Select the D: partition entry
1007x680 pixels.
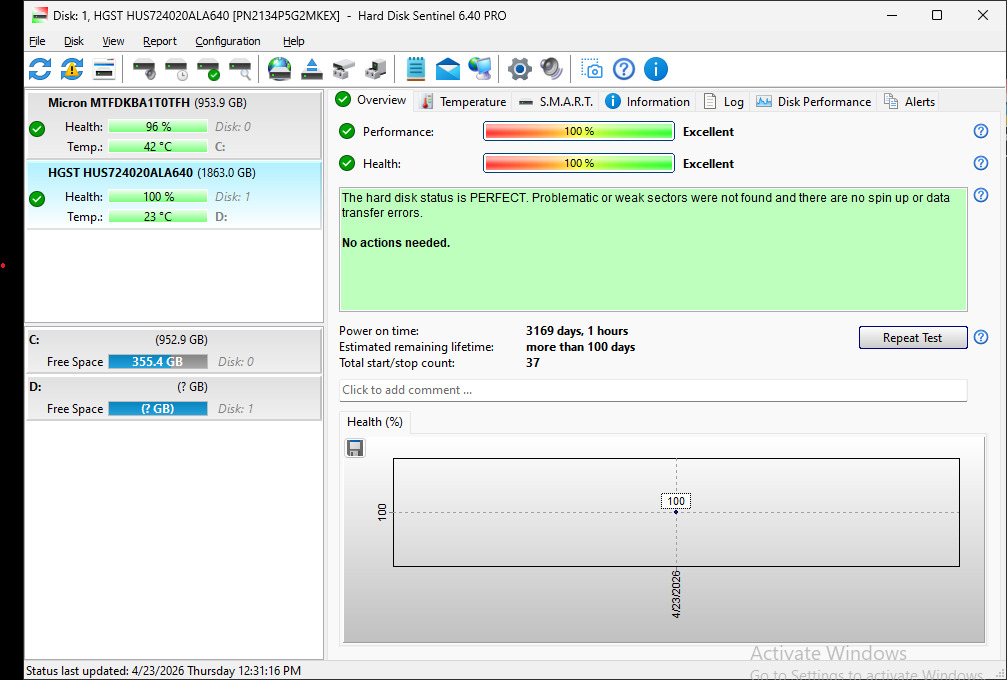point(173,397)
